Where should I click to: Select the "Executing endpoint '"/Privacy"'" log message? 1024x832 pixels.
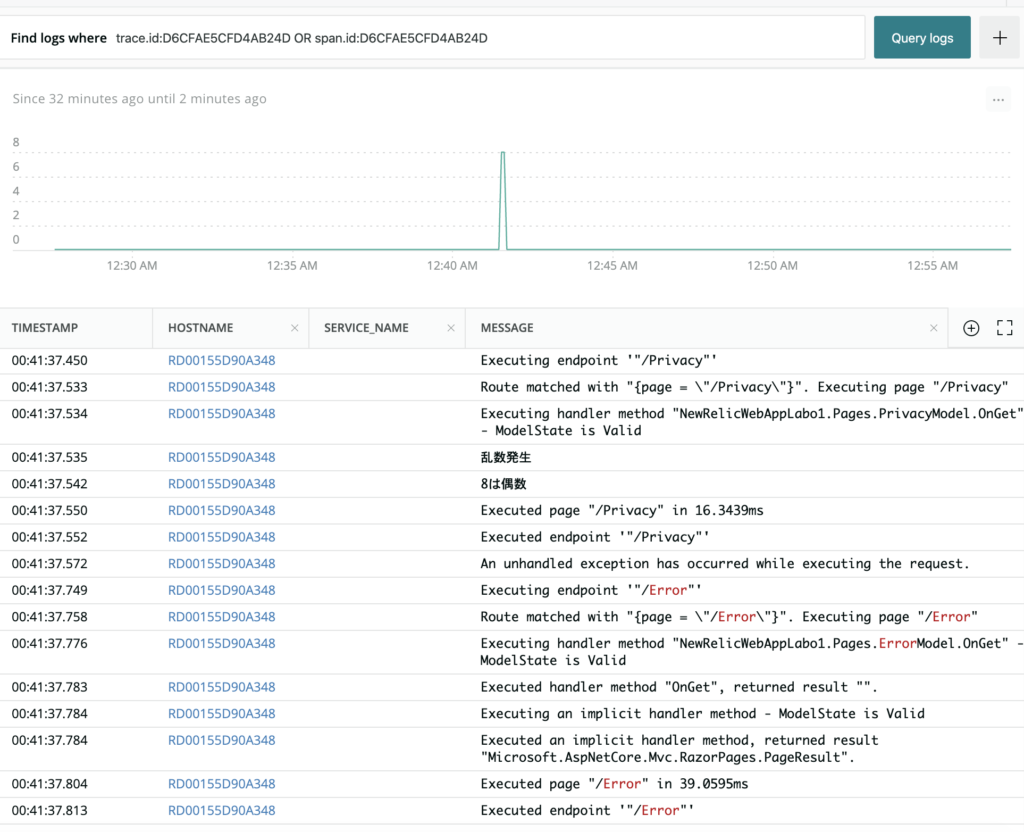coord(598,360)
